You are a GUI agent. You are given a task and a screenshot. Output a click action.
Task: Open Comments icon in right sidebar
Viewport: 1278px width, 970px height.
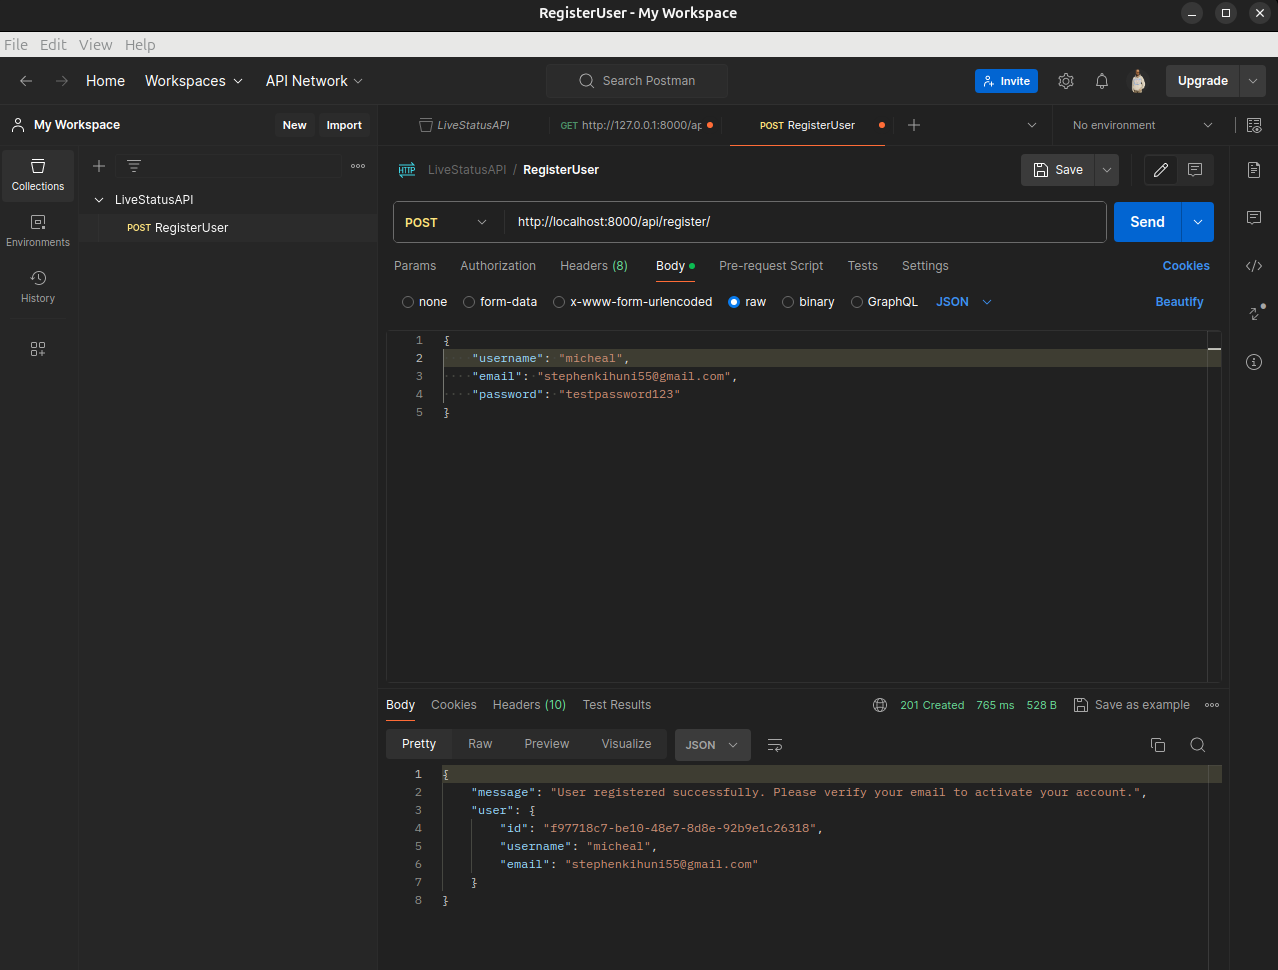coord(1254,218)
